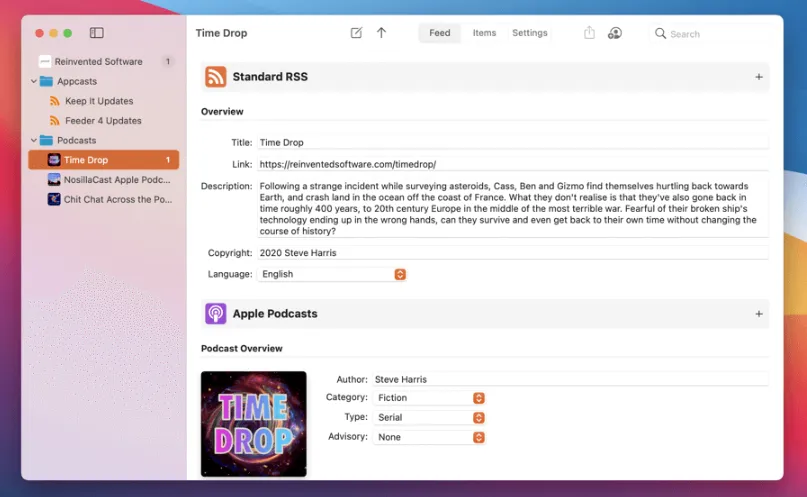Select Feeder 4 Updates feed
807x497 pixels.
pos(103,120)
